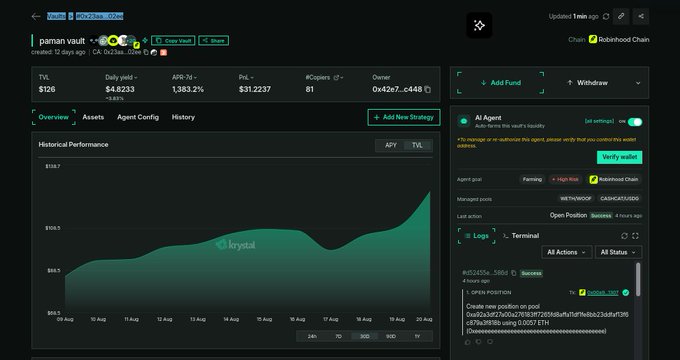The height and width of the screenshot is (360, 680).
Task: Click the CASHCAT/USDG managed pool
Action: [619, 199]
